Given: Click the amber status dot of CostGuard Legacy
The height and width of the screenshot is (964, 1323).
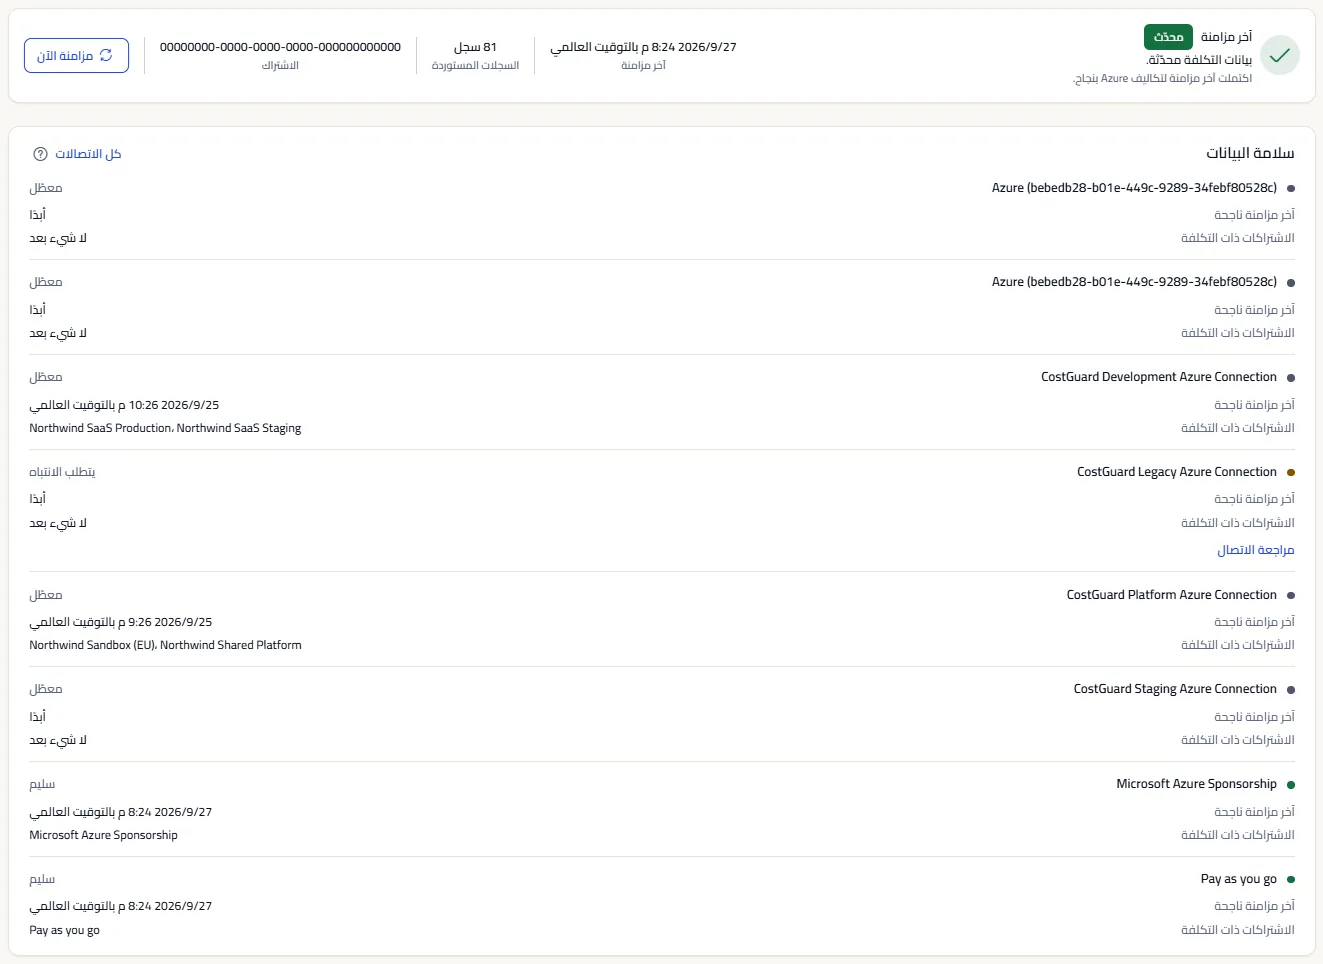Looking at the screenshot, I should [x=1291, y=472].
